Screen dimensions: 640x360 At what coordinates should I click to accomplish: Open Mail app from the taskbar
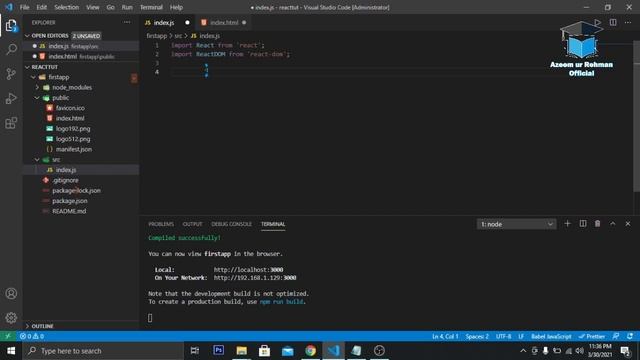point(287,351)
